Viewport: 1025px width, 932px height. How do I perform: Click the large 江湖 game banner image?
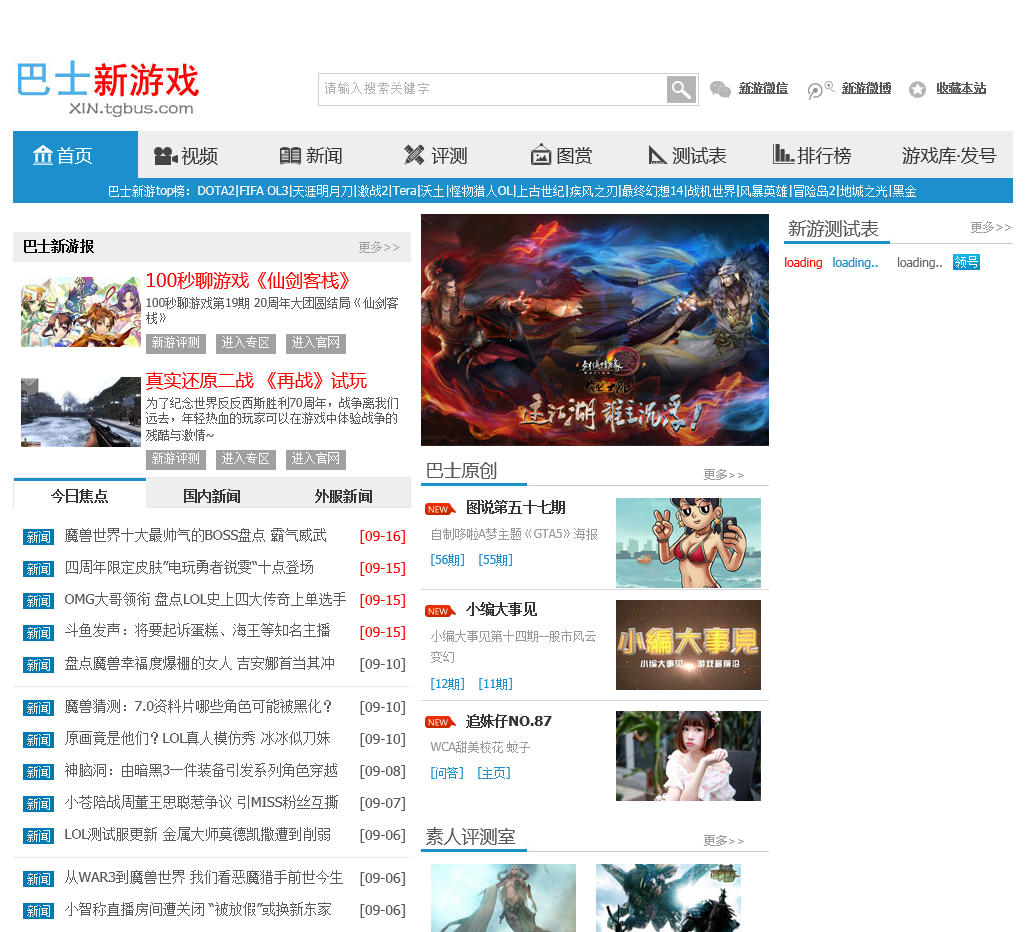coord(595,329)
